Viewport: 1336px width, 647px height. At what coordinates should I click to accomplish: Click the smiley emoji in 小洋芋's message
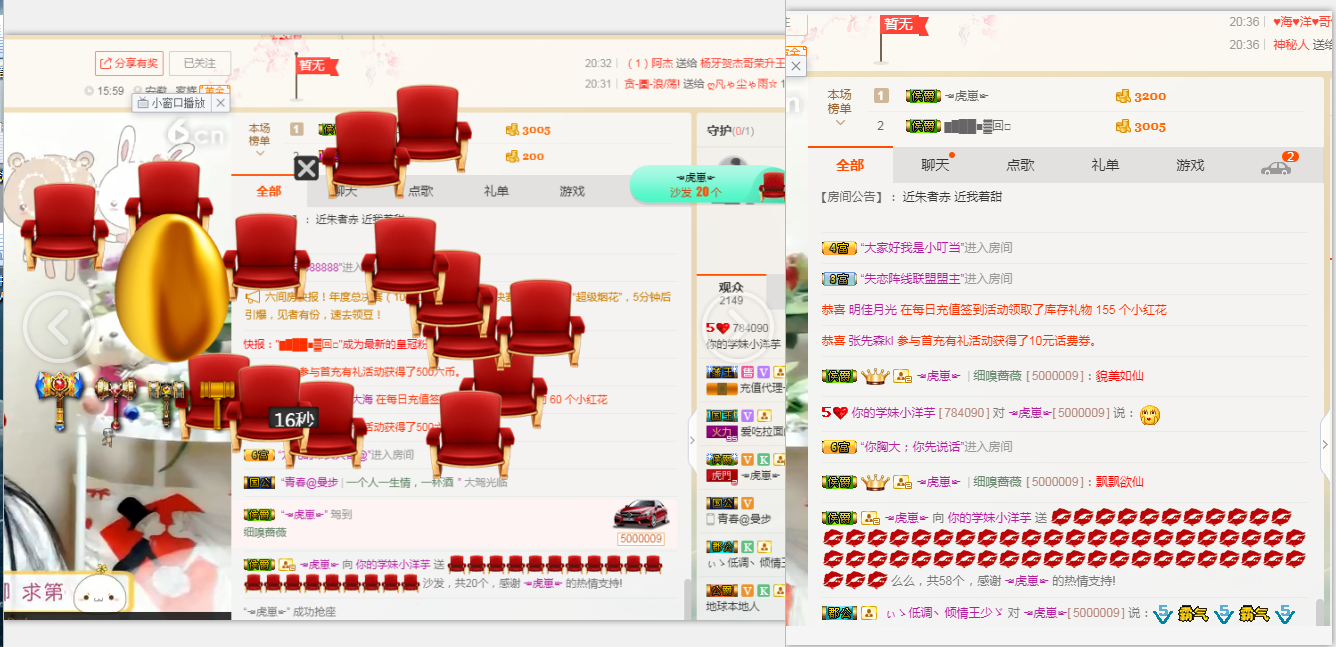pos(1149,414)
